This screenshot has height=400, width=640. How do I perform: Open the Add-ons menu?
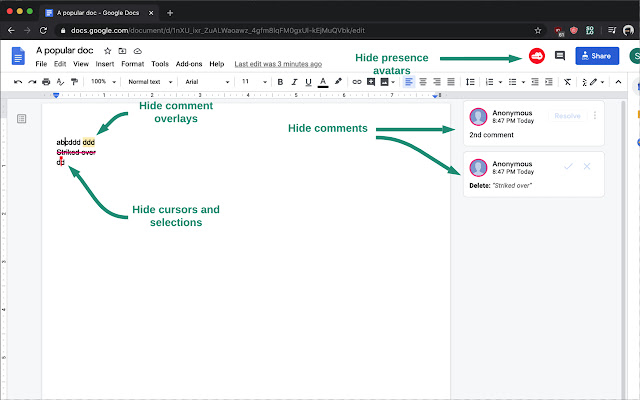pyautogui.click(x=188, y=63)
